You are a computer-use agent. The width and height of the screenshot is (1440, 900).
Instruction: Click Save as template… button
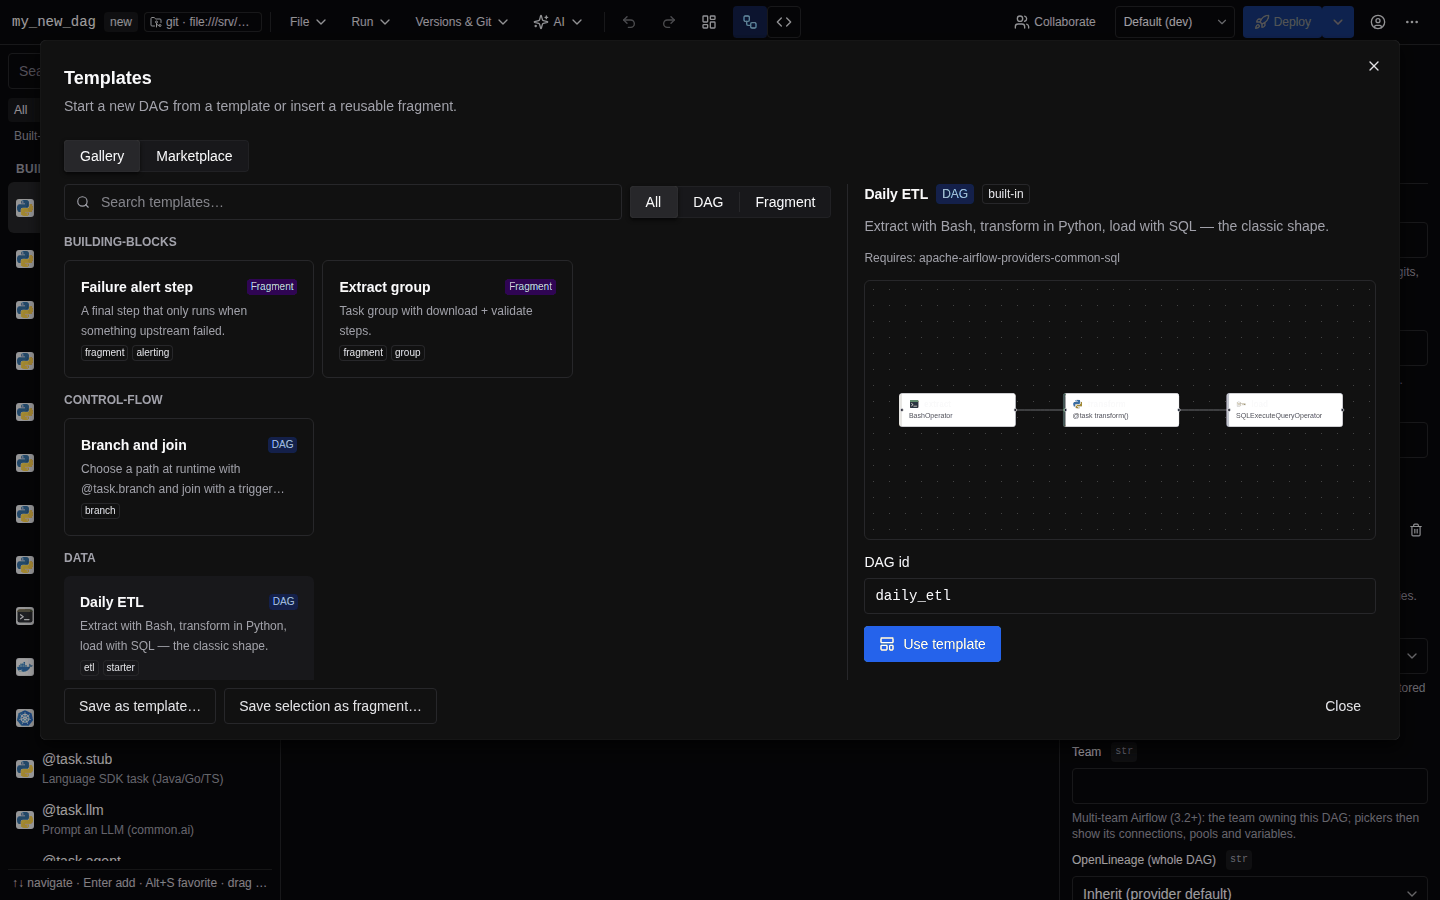coord(140,706)
